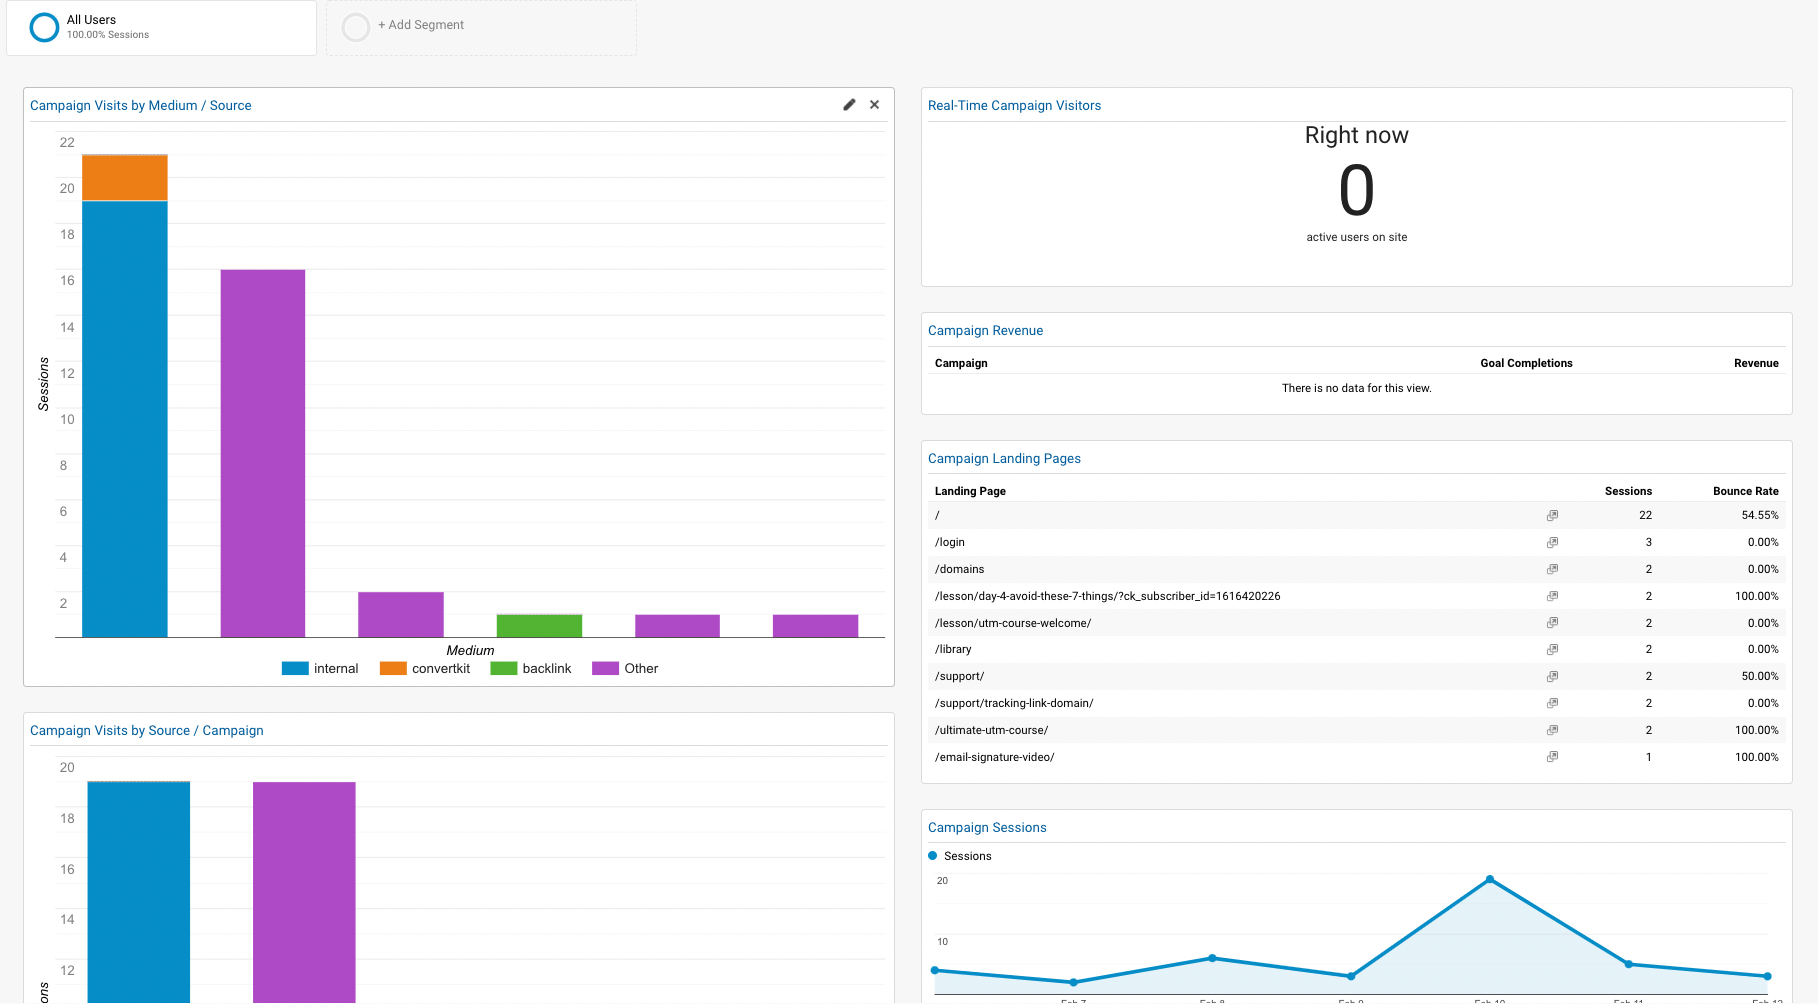Click the Other legend purple swatch
Screen dimensions: 1818x1004
point(606,669)
